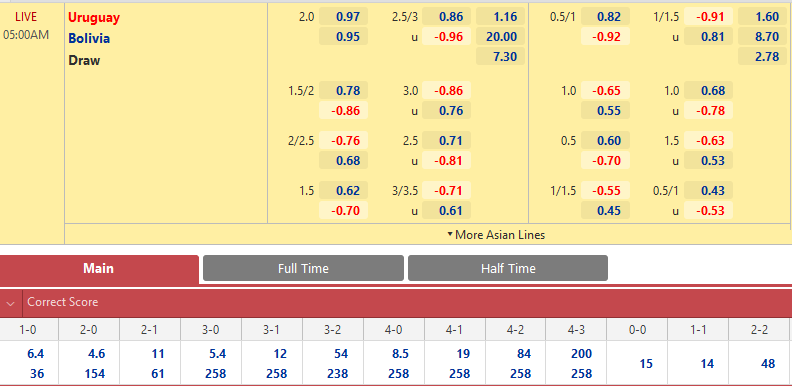The image size is (792, 386).
Task: Pick 1-1 correct score odds 14
Action: (698, 363)
